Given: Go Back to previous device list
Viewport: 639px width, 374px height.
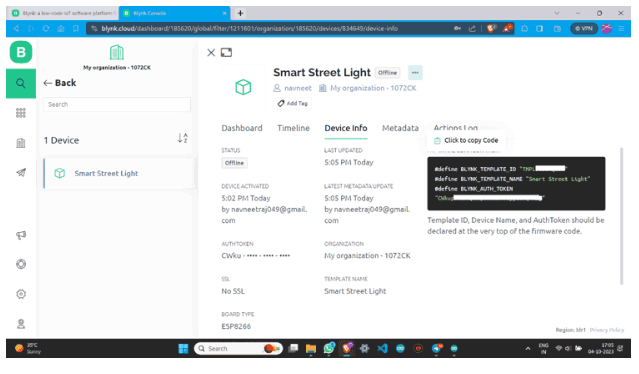Looking at the screenshot, I should click(x=60, y=83).
